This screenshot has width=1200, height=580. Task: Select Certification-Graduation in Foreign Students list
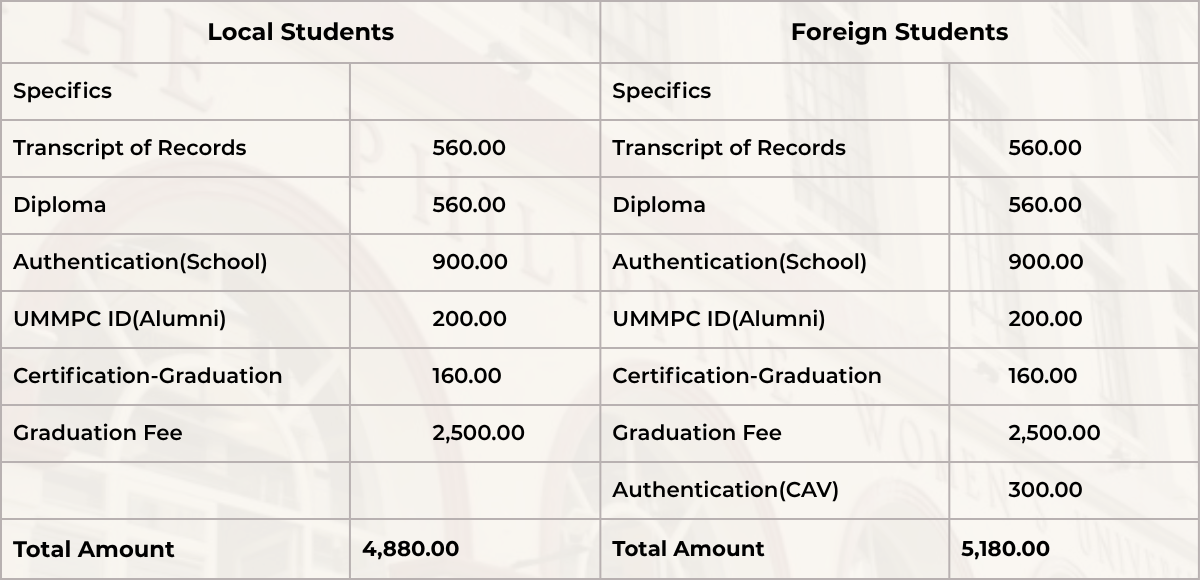[746, 376]
